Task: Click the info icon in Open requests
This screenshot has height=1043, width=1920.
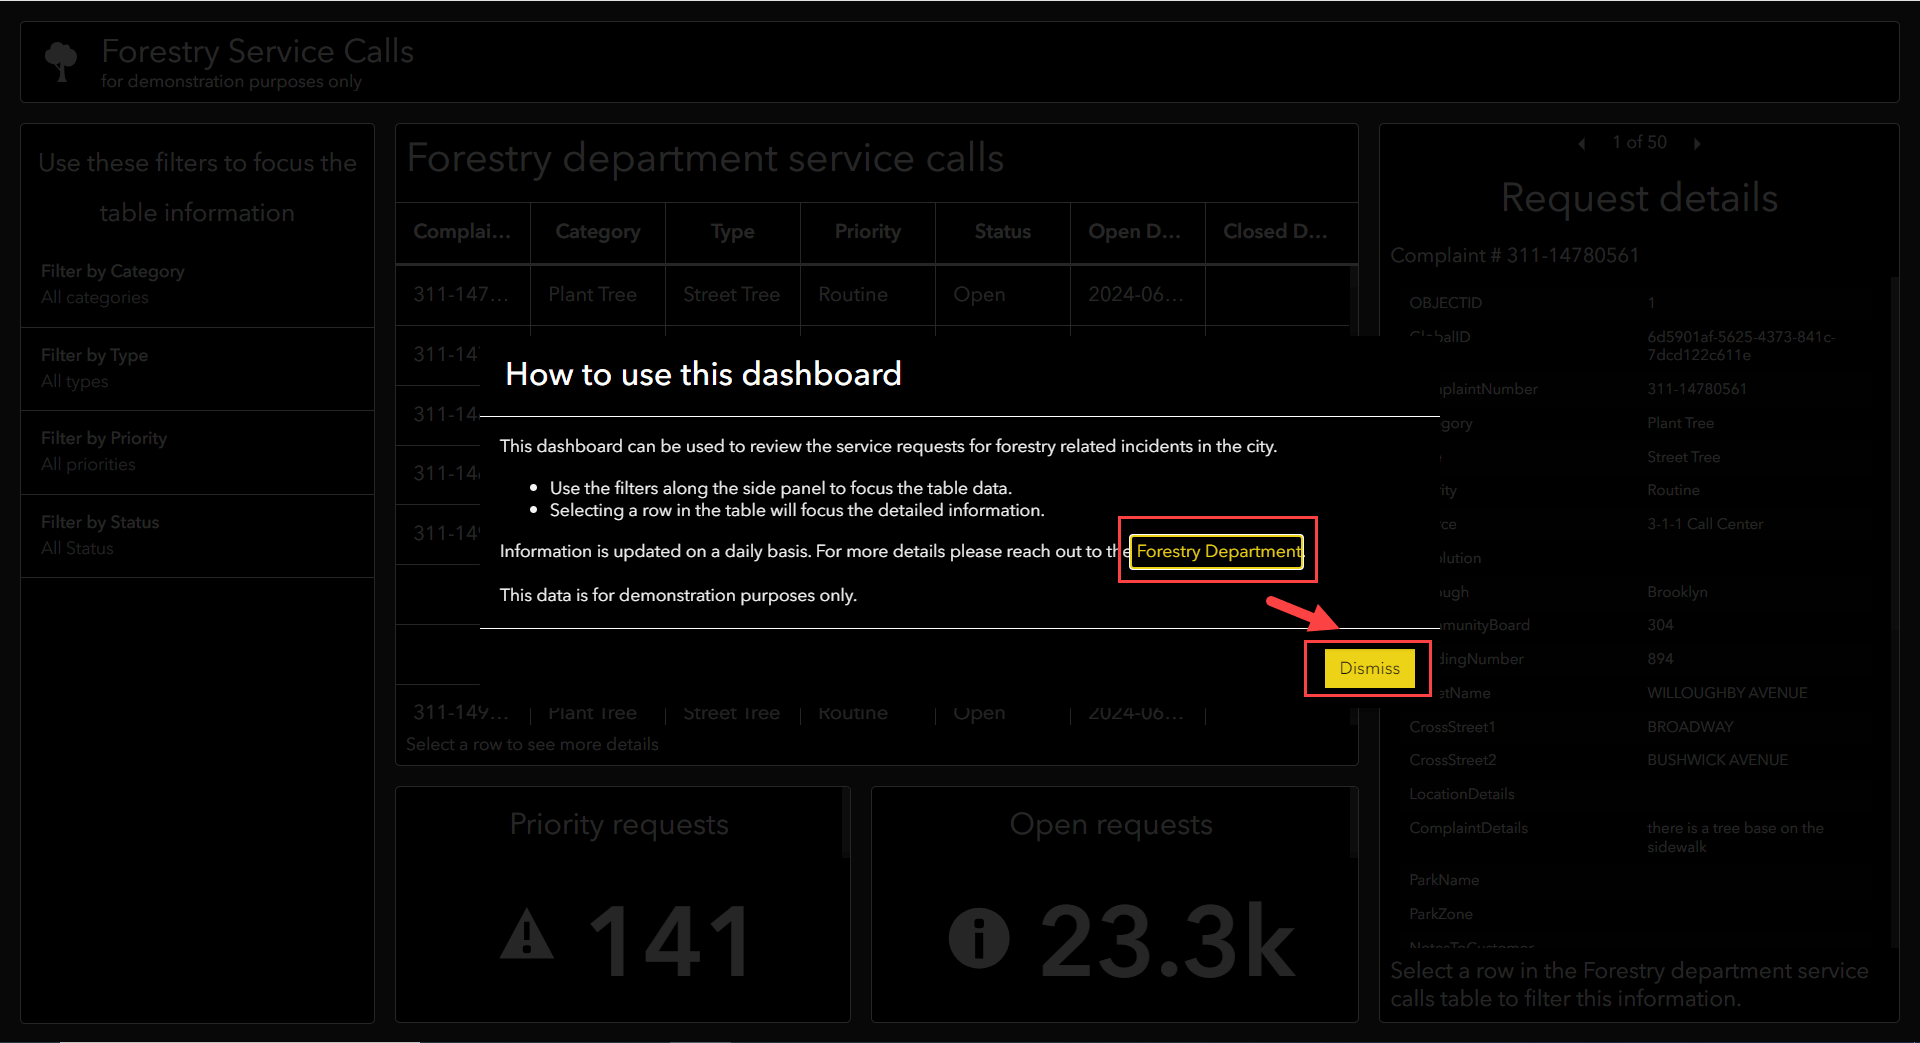Action: (x=979, y=938)
